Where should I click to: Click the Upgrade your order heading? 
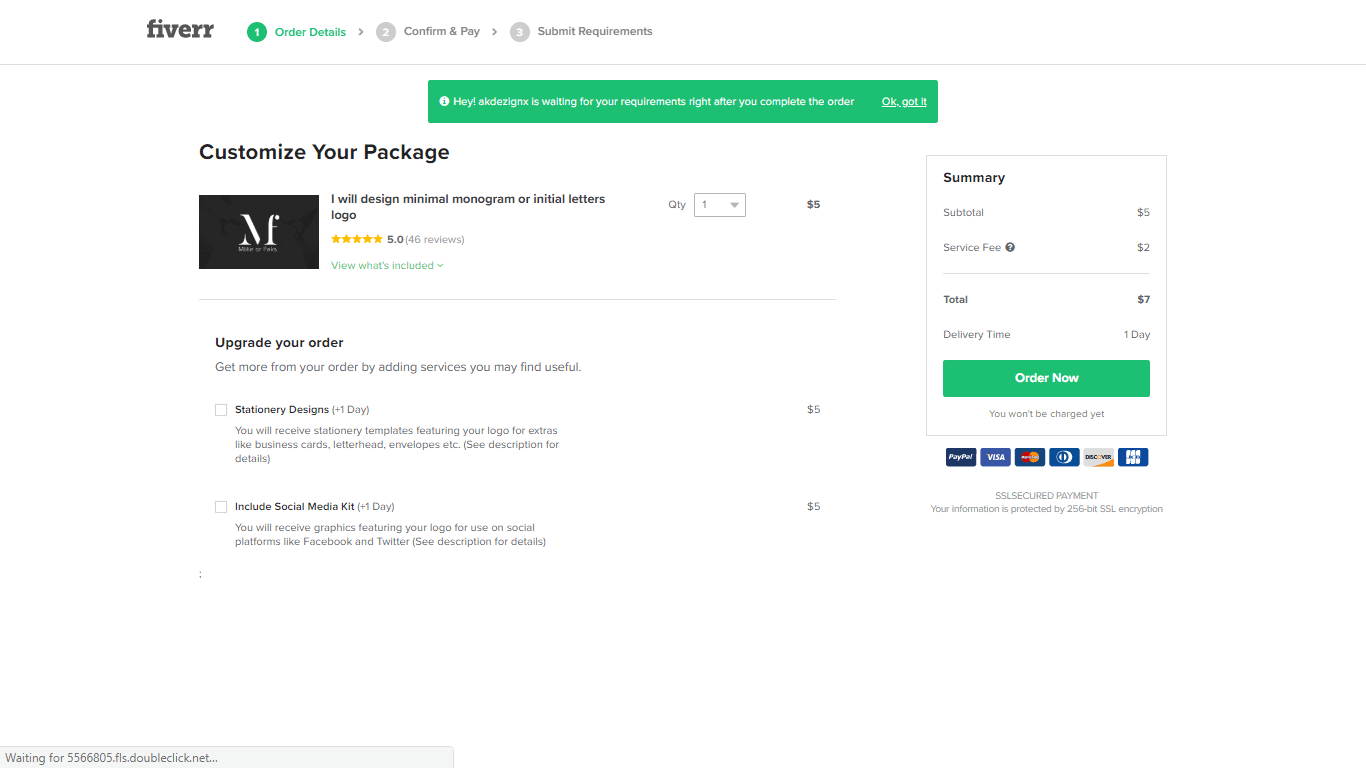pos(279,342)
